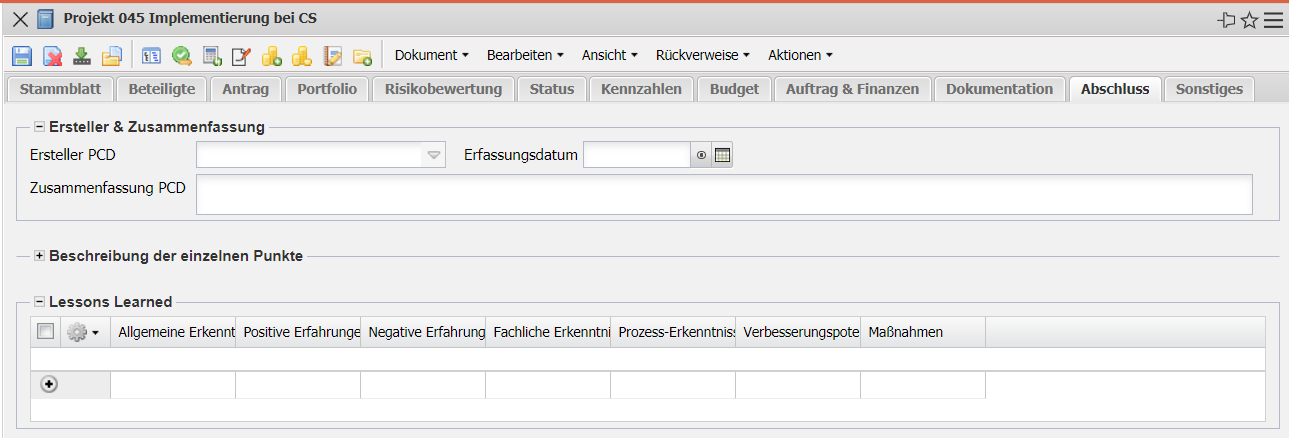1289x438 pixels.
Task: Click the green download arrow icon
Action: click(82, 56)
